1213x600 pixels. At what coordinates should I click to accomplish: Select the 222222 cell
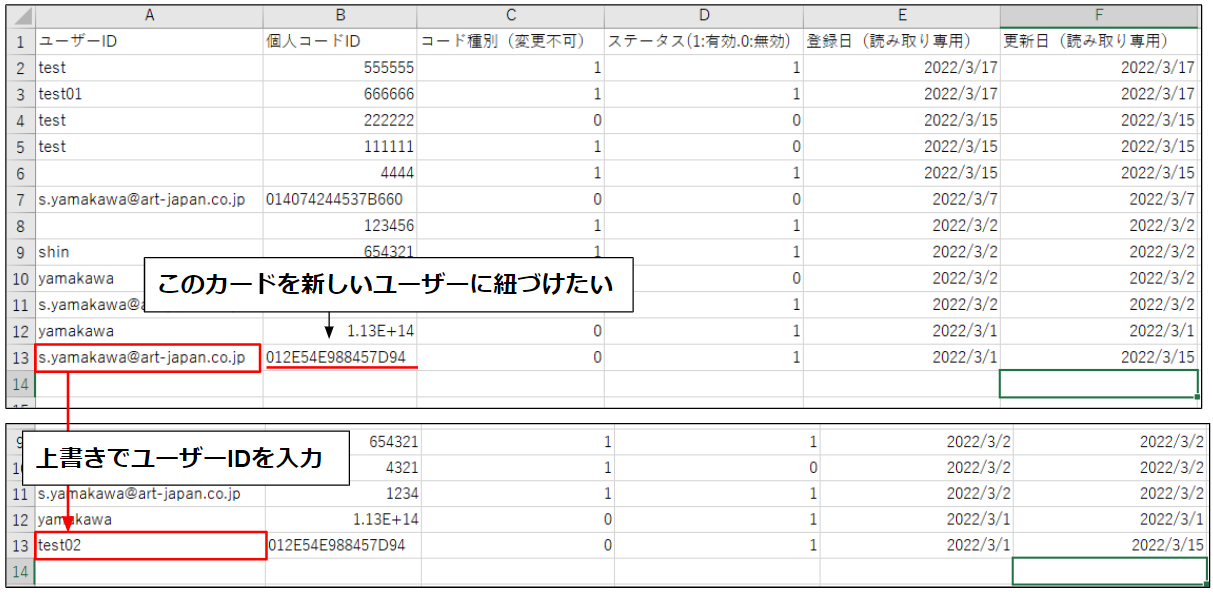[x=341, y=120]
